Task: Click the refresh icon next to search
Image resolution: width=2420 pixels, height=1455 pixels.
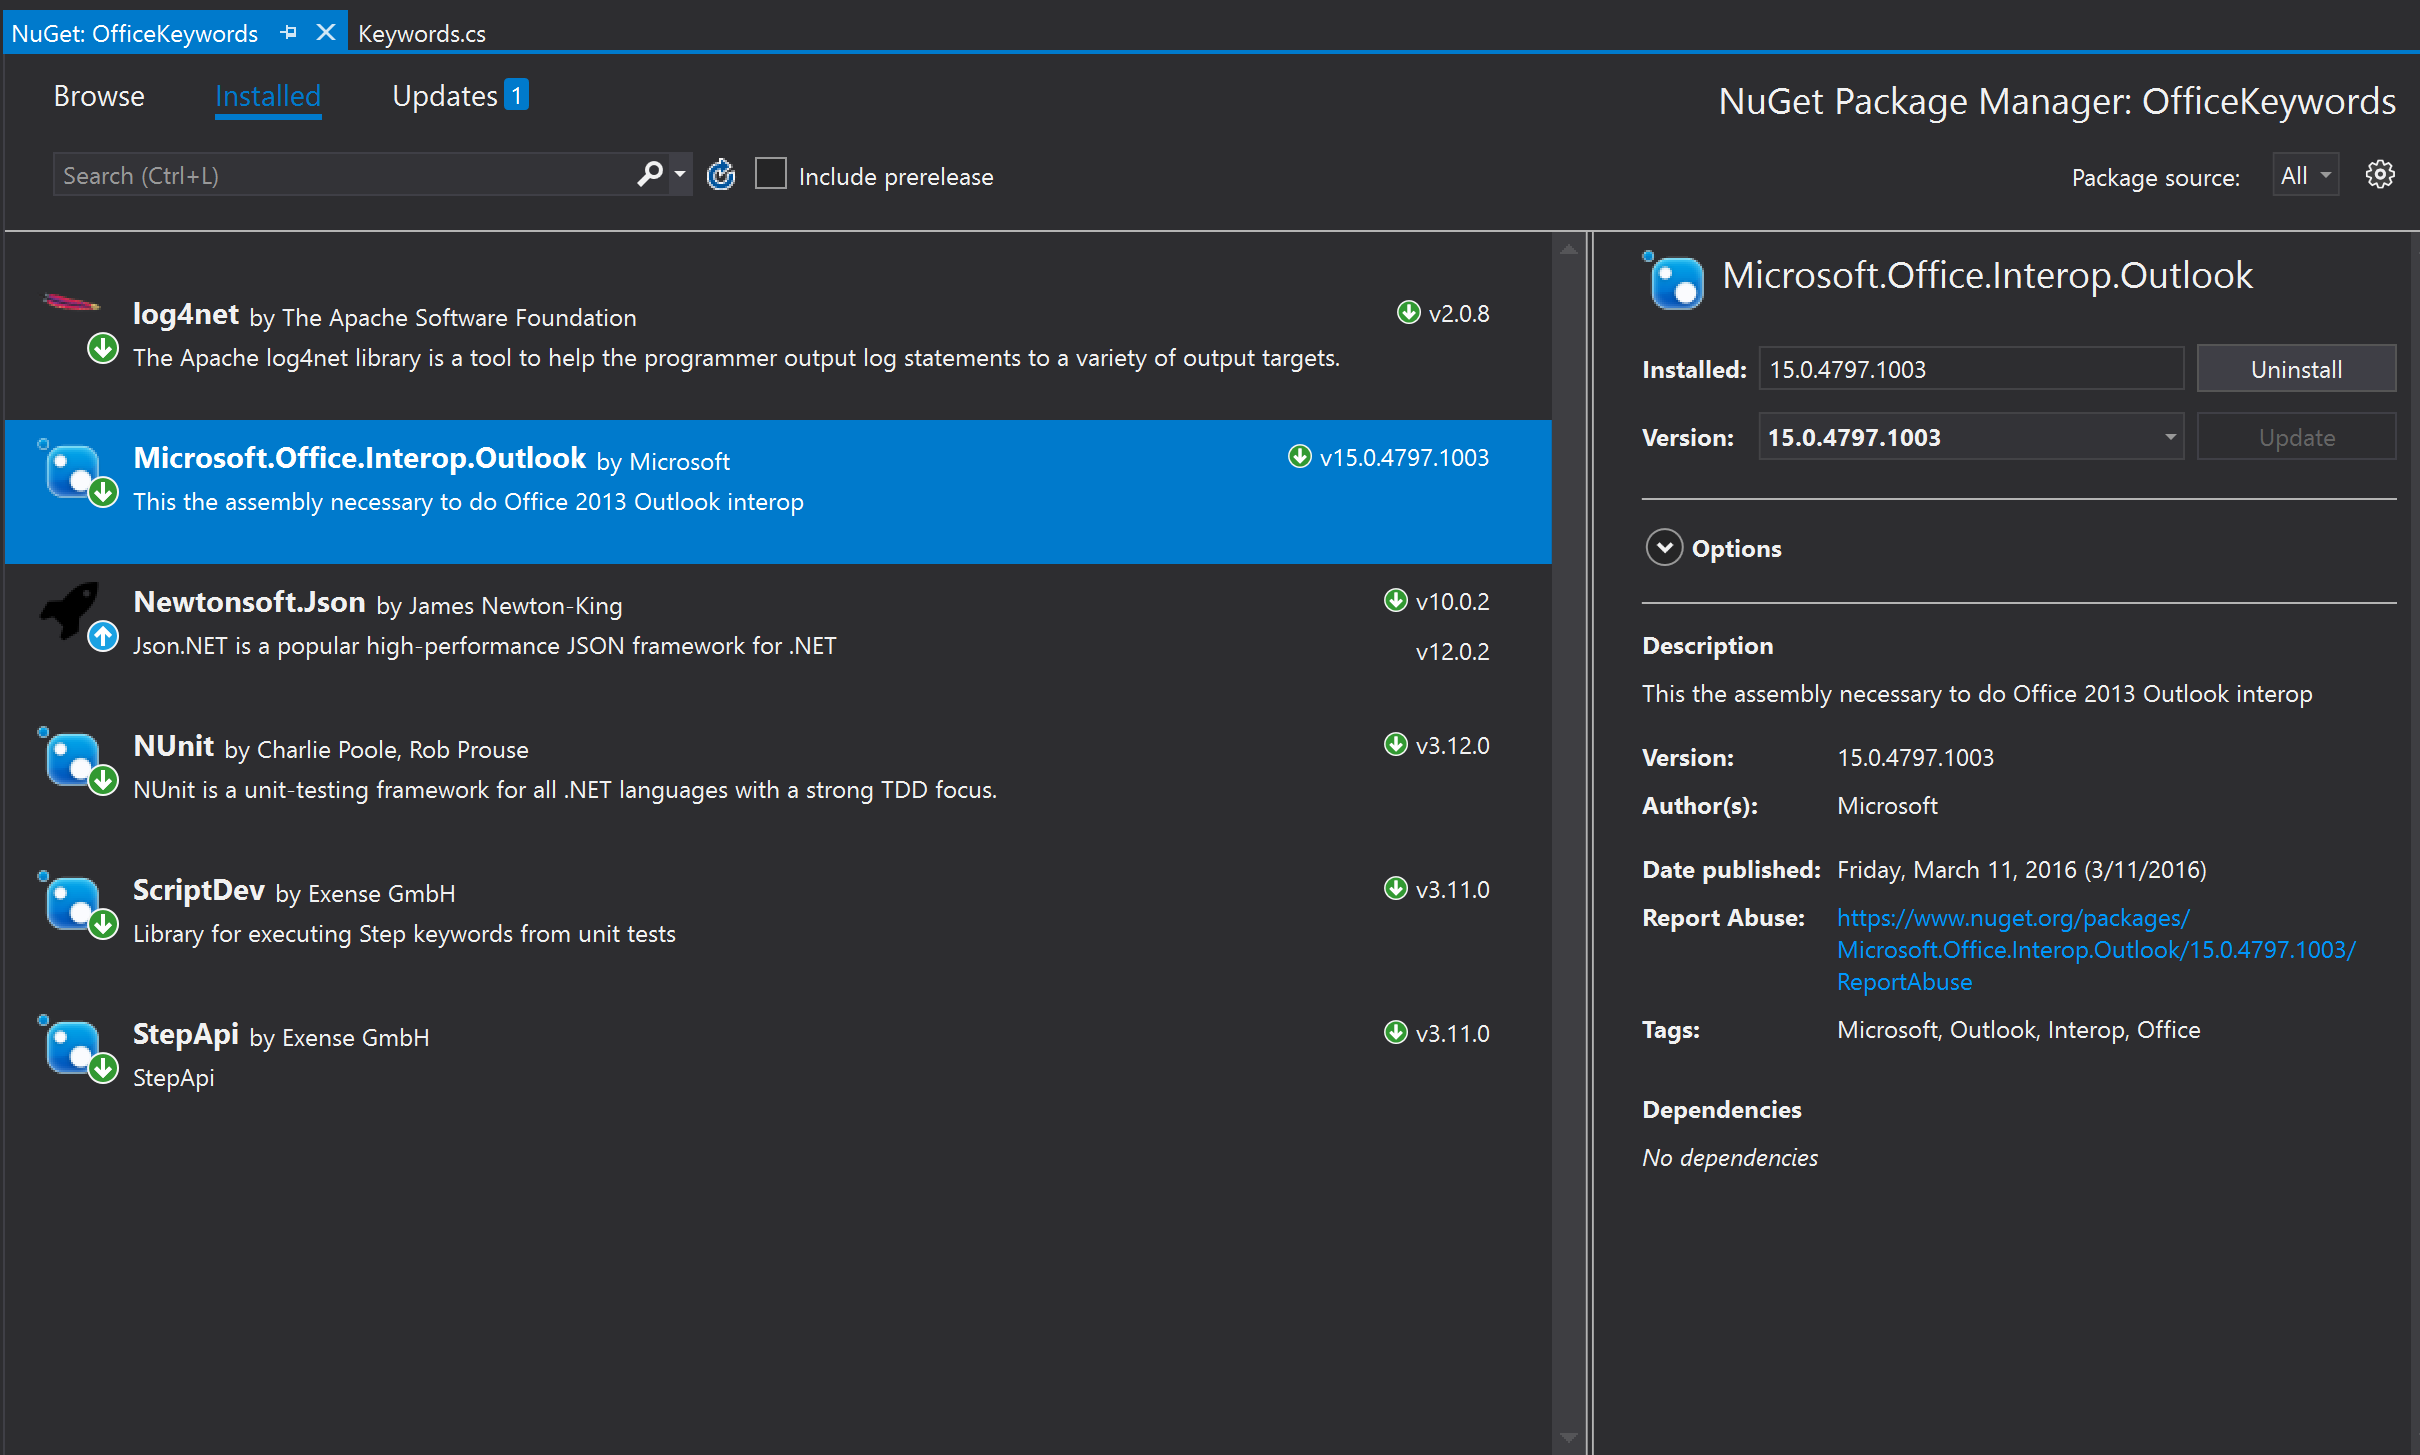Action: (720, 175)
